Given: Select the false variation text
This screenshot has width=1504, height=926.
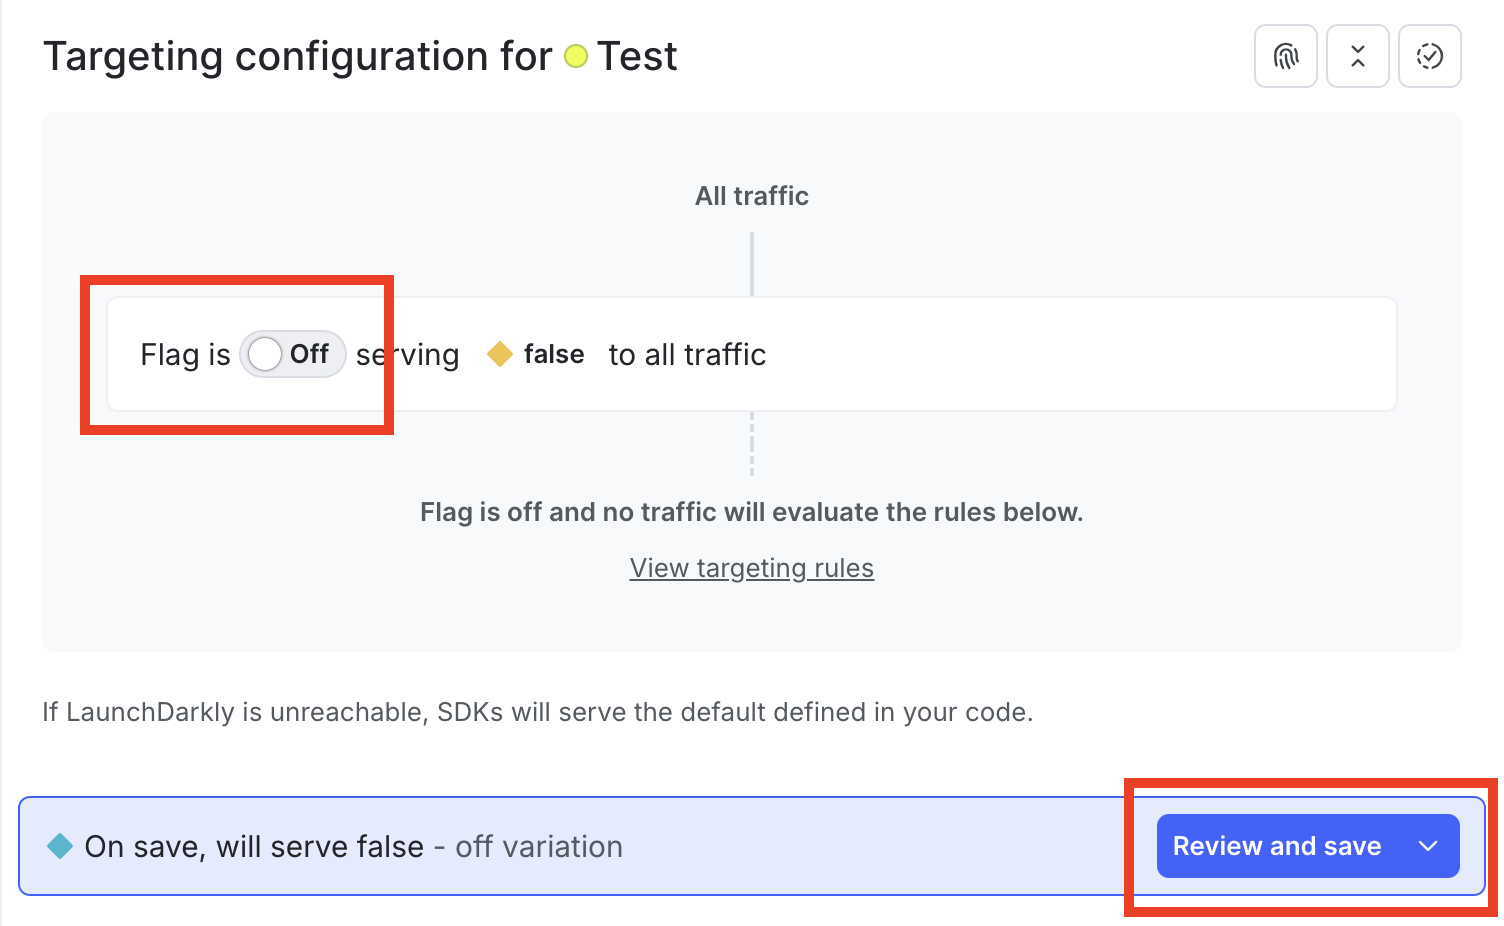Looking at the screenshot, I should (x=554, y=354).
